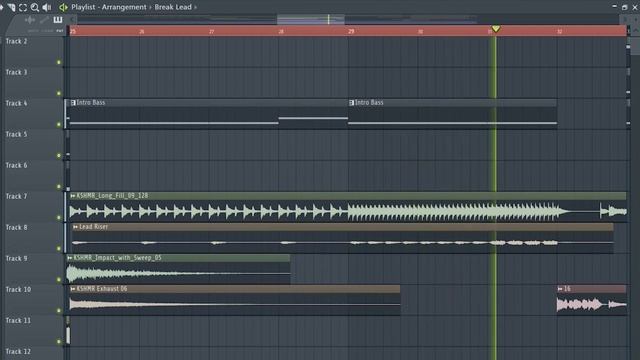Image resolution: width=640 pixels, height=360 pixels.
Task: Disable Track 9 using its LED
Action: click(x=58, y=280)
